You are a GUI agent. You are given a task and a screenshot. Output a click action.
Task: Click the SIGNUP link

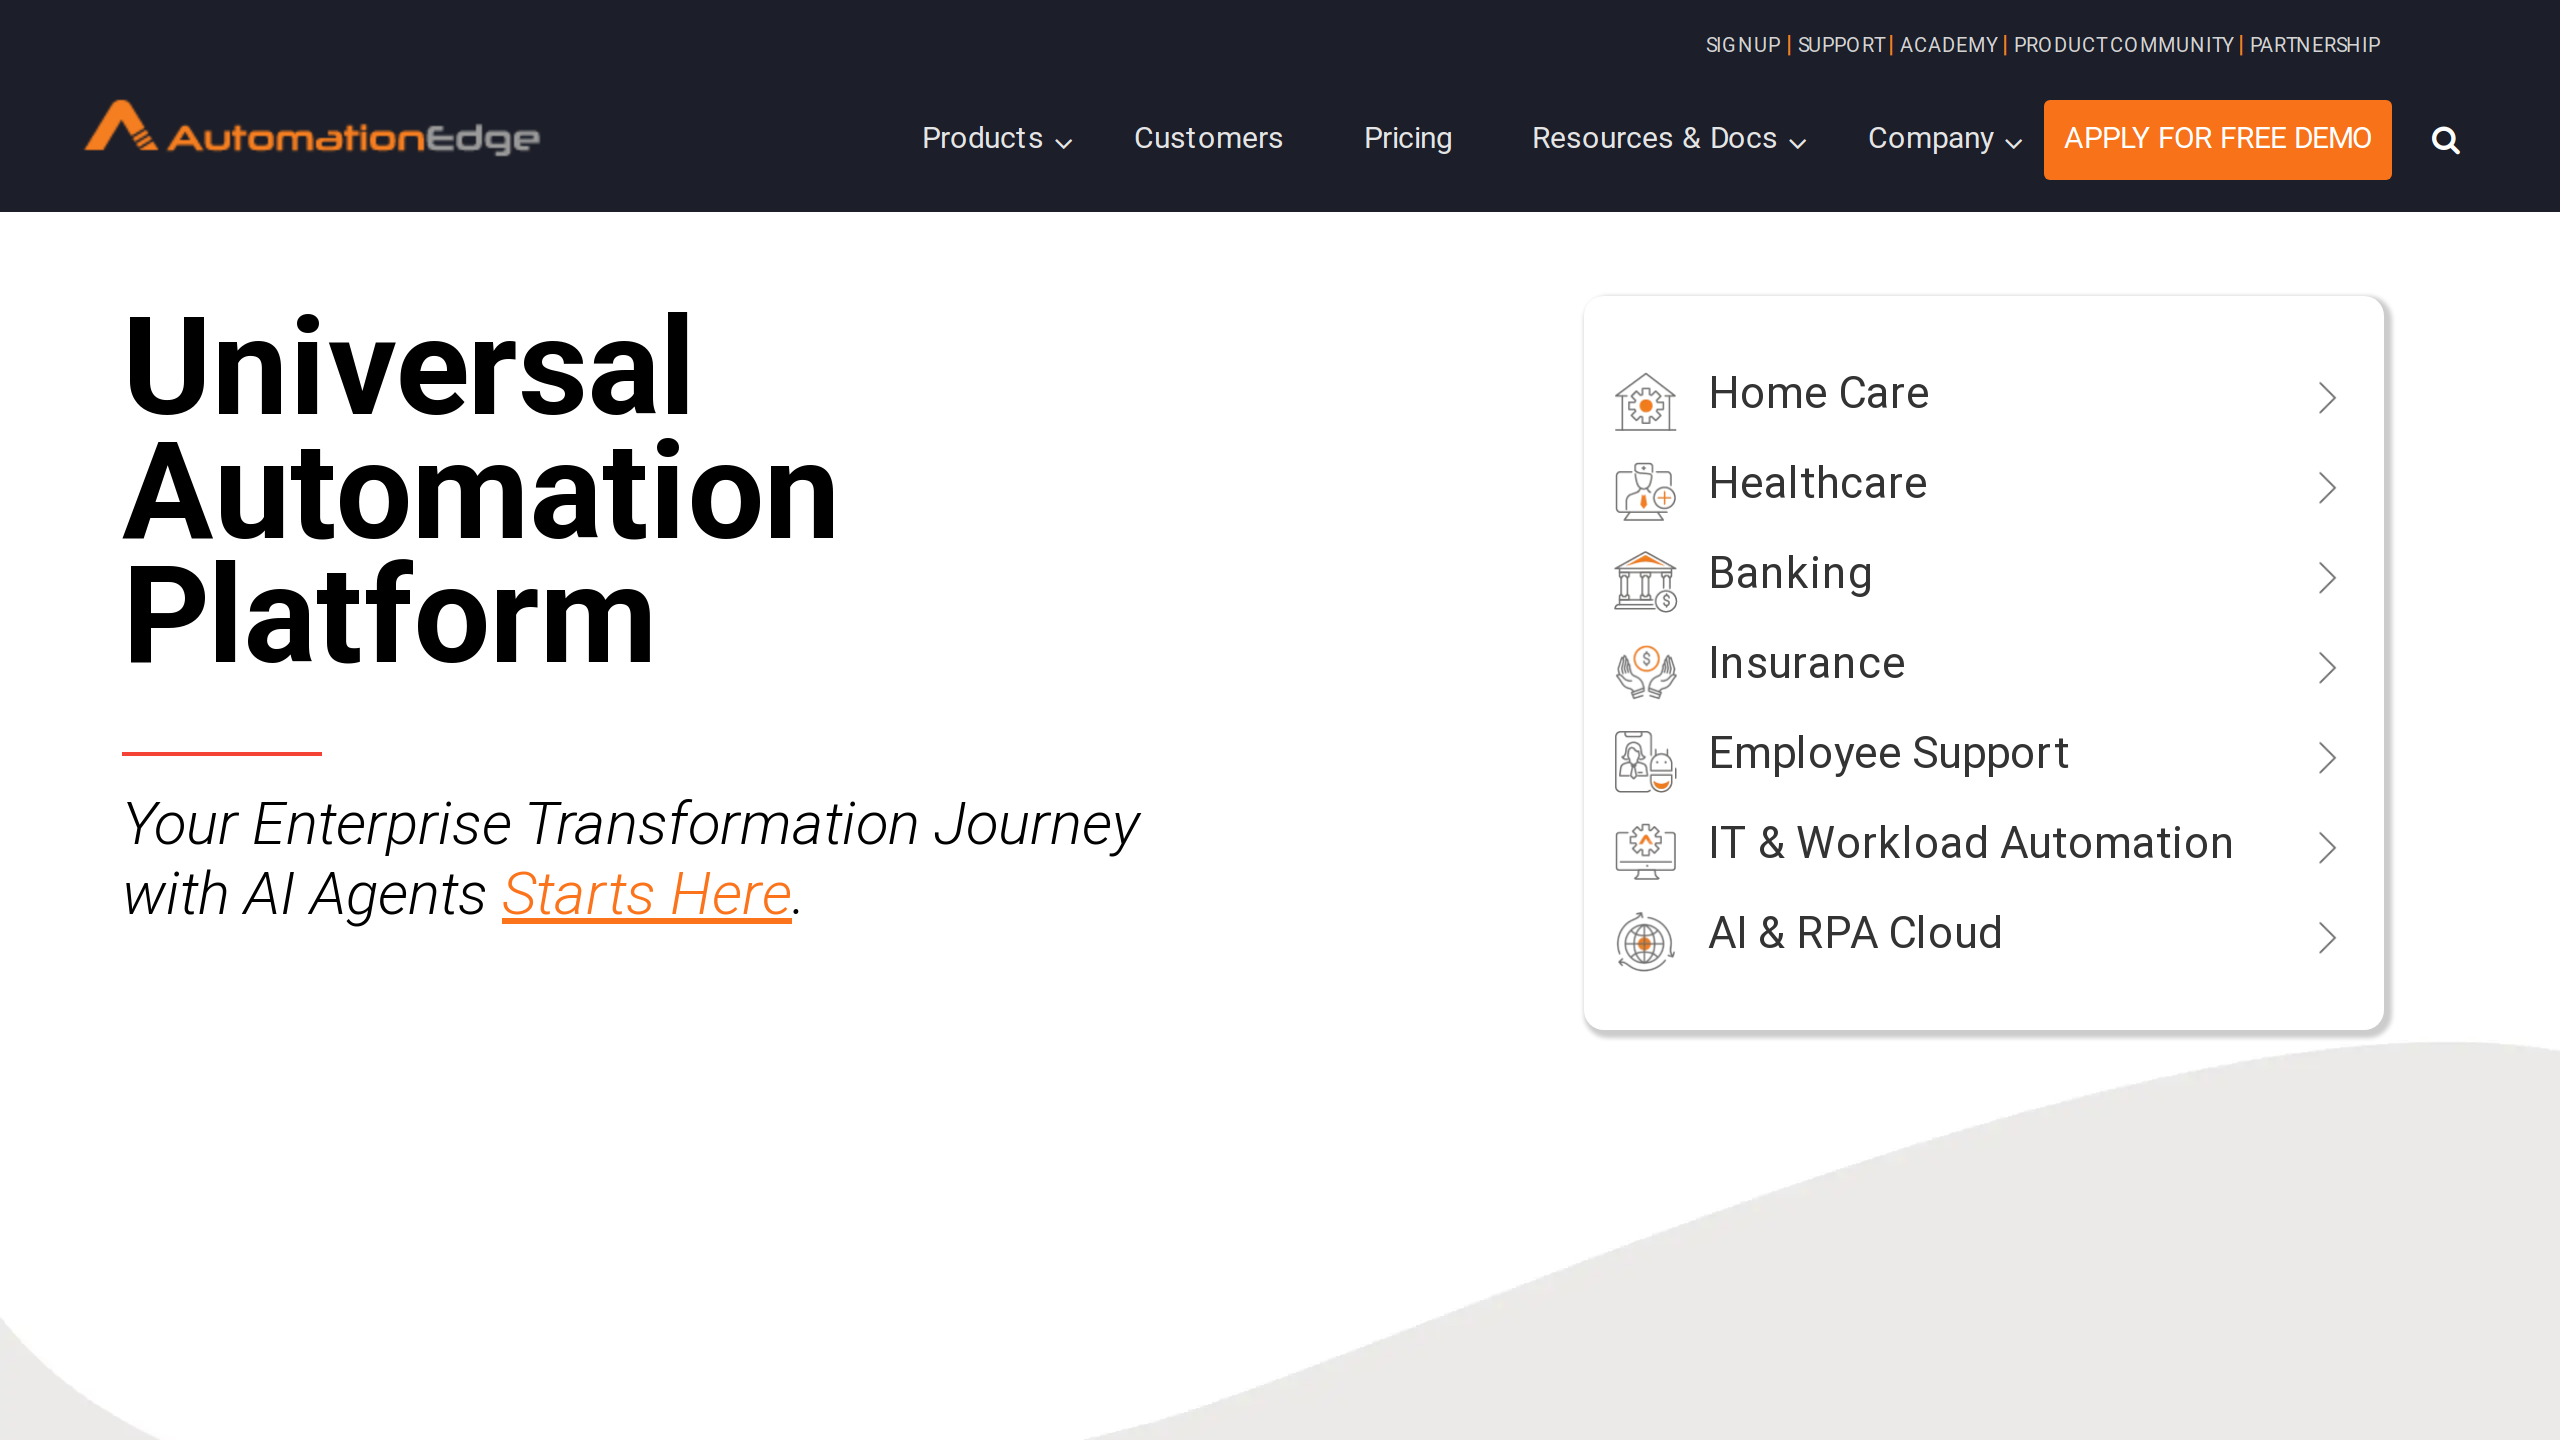1742,45
